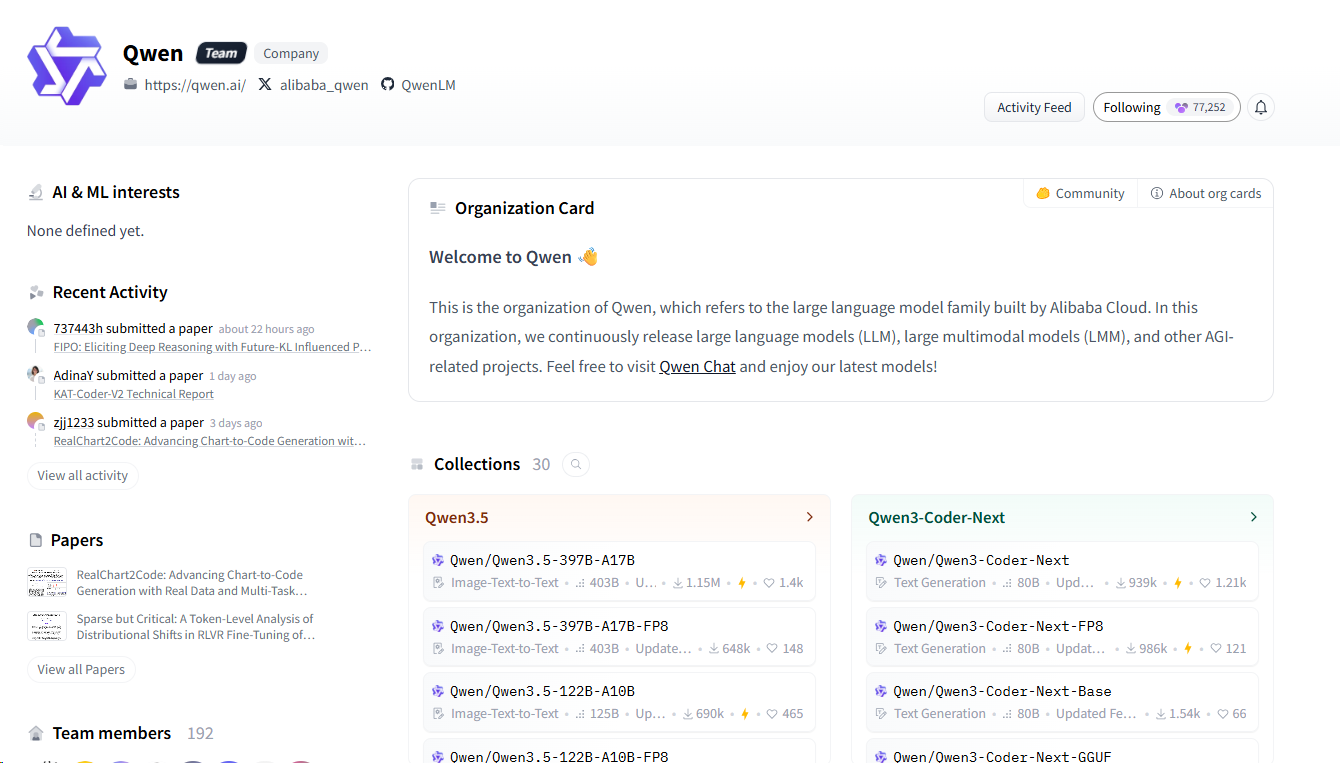Open the Qwen3.5 collection title
Screen dimensions: 1340x763
pos(457,518)
